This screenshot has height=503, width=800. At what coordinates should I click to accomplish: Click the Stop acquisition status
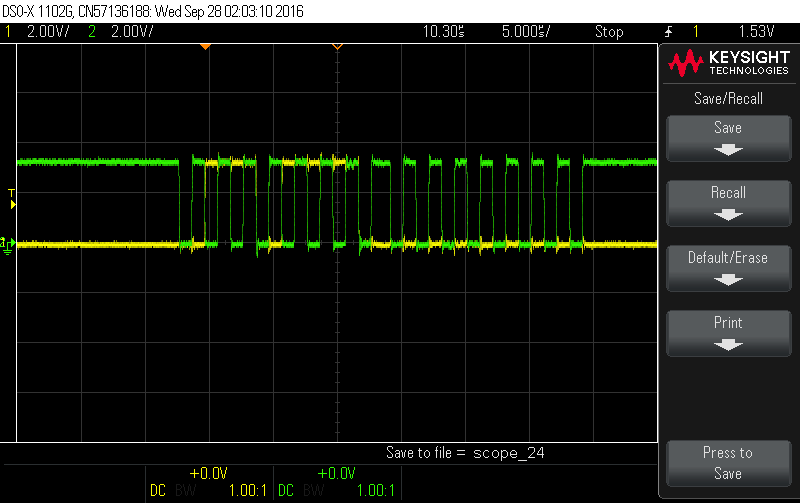point(609,32)
